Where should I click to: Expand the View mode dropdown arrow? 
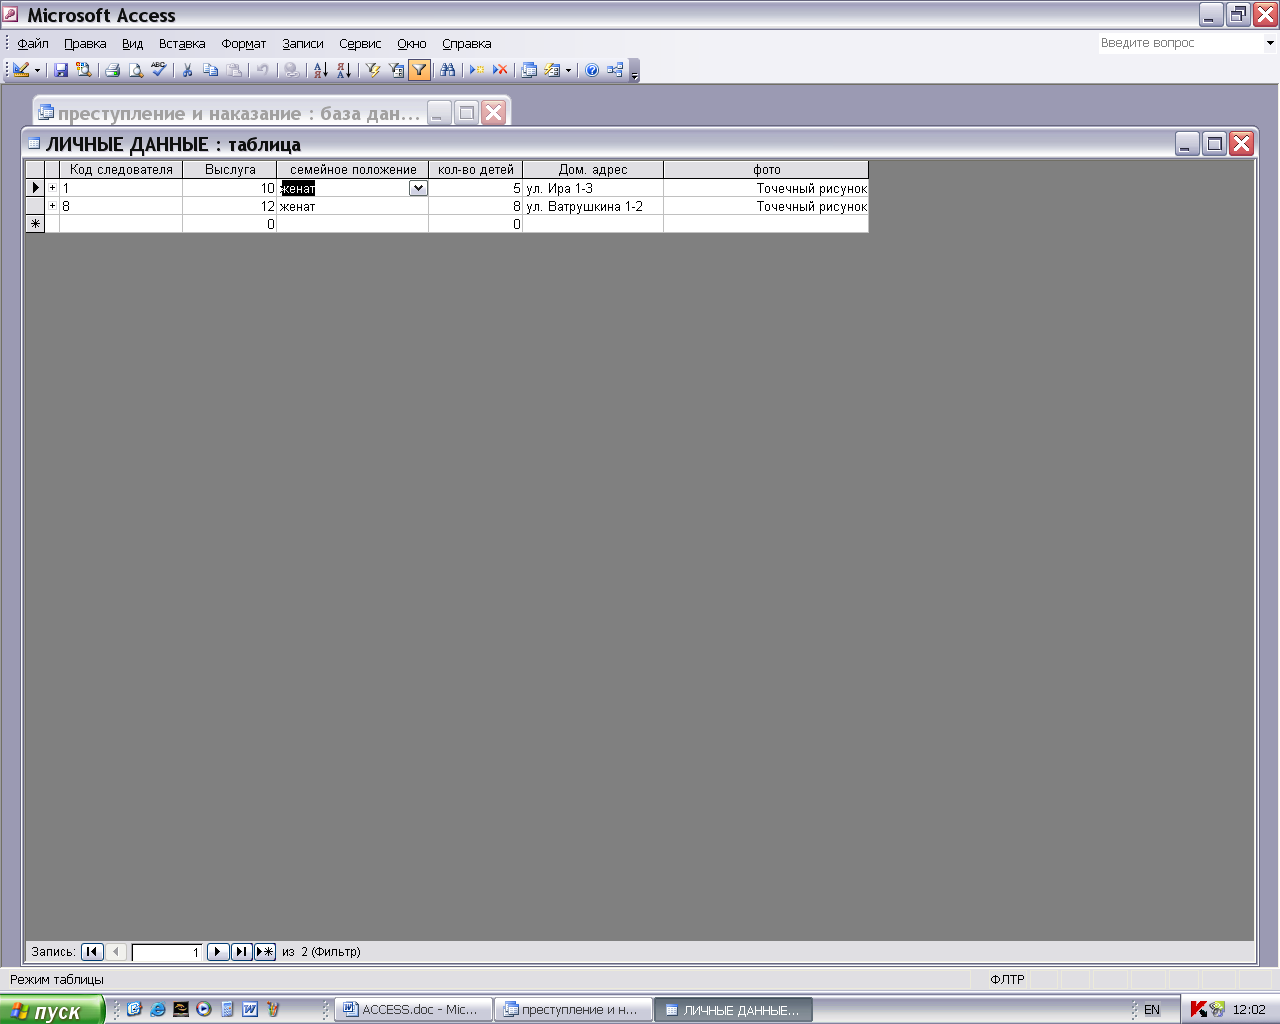[x=37, y=70]
